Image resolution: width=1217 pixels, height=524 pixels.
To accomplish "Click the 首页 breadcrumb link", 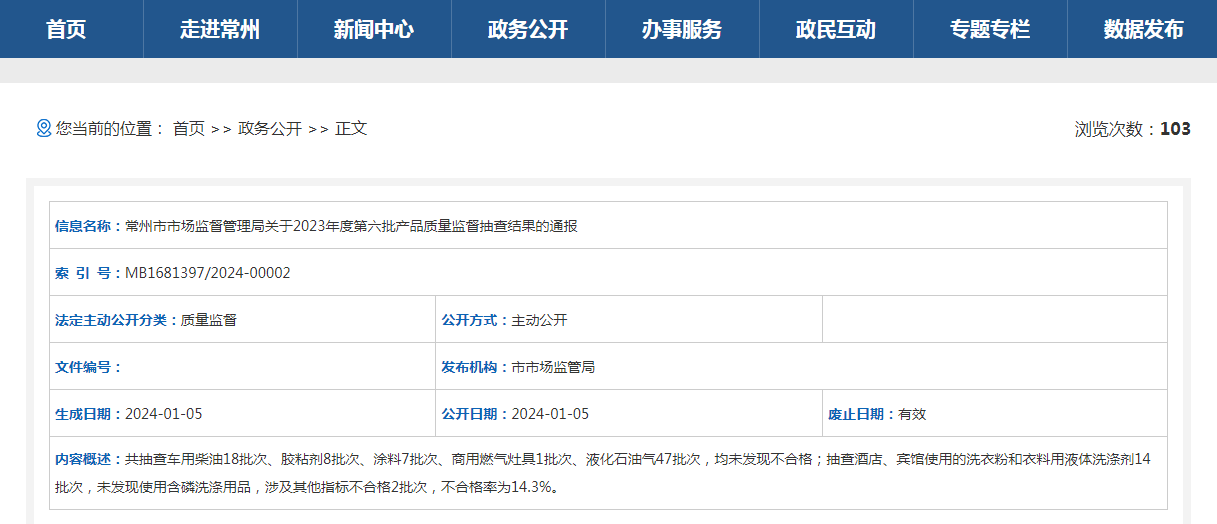I will point(188,128).
